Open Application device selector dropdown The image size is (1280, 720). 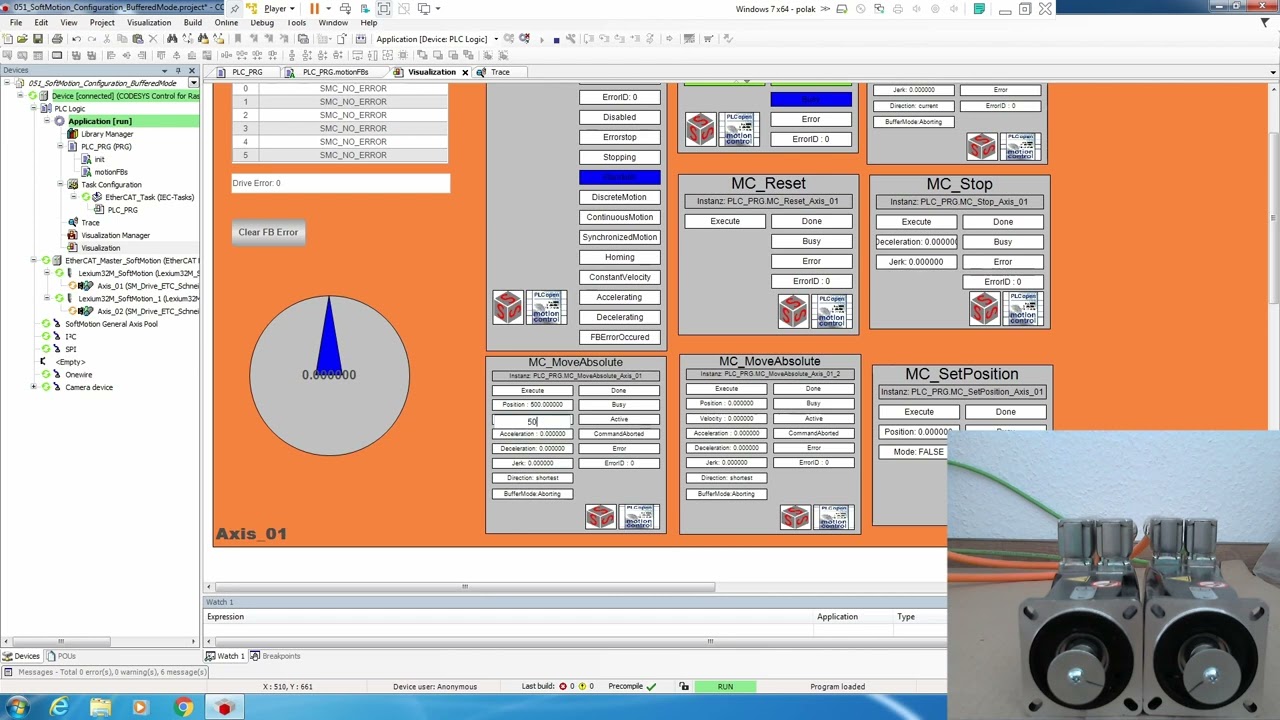(496, 39)
